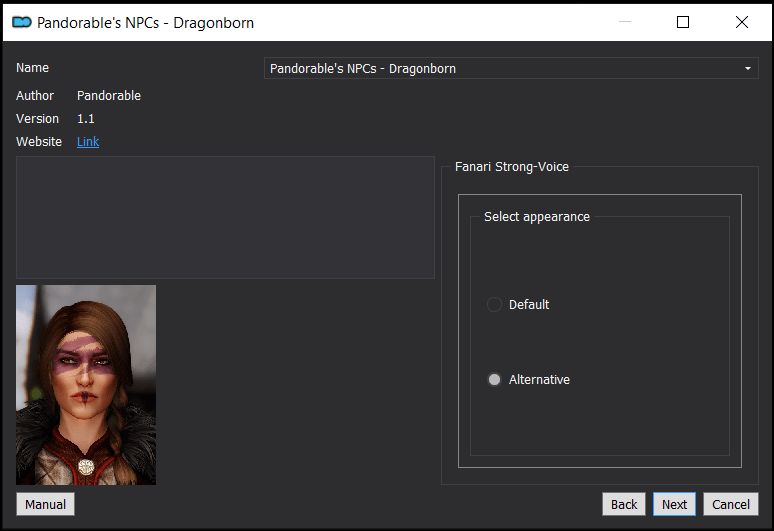Maximize the installer window
Image resolution: width=774 pixels, height=531 pixels.
(683, 22)
